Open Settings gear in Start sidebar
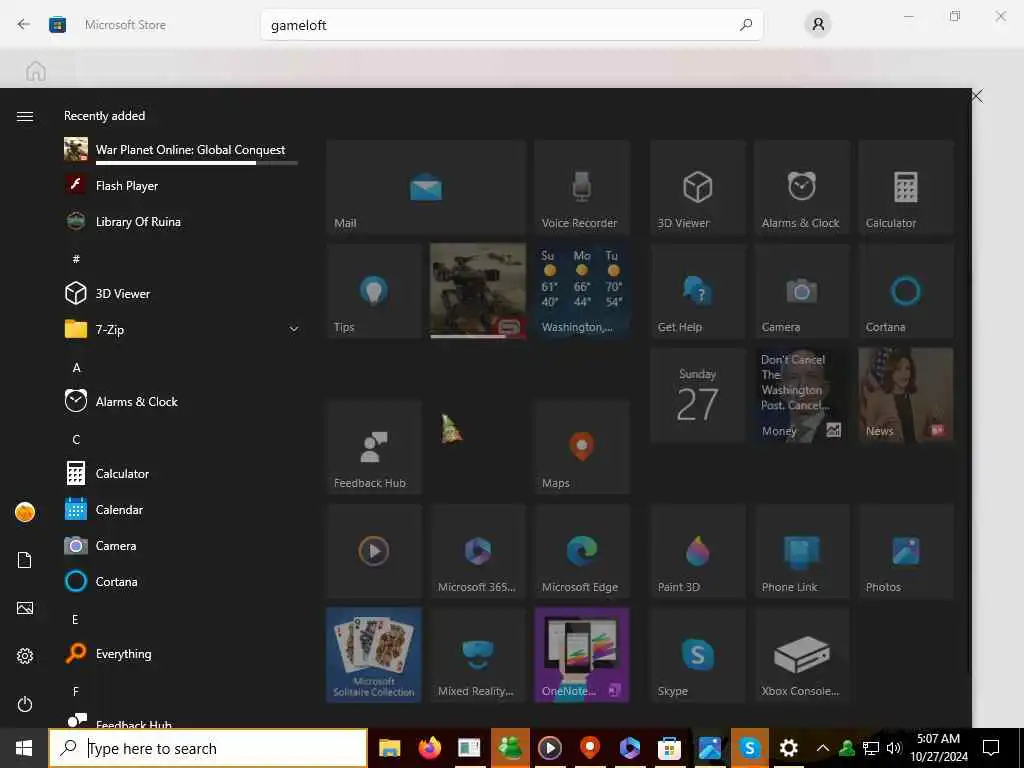The image size is (1024, 768). click(25, 656)
